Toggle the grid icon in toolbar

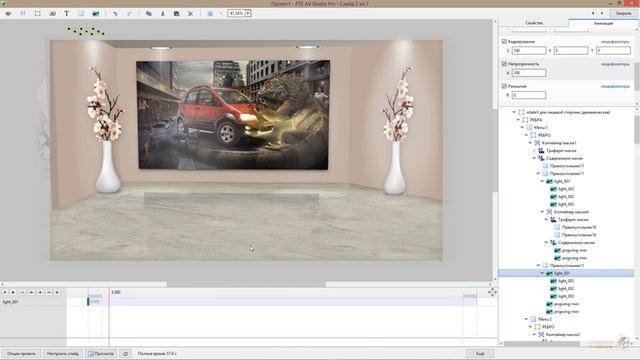[210, 13]
